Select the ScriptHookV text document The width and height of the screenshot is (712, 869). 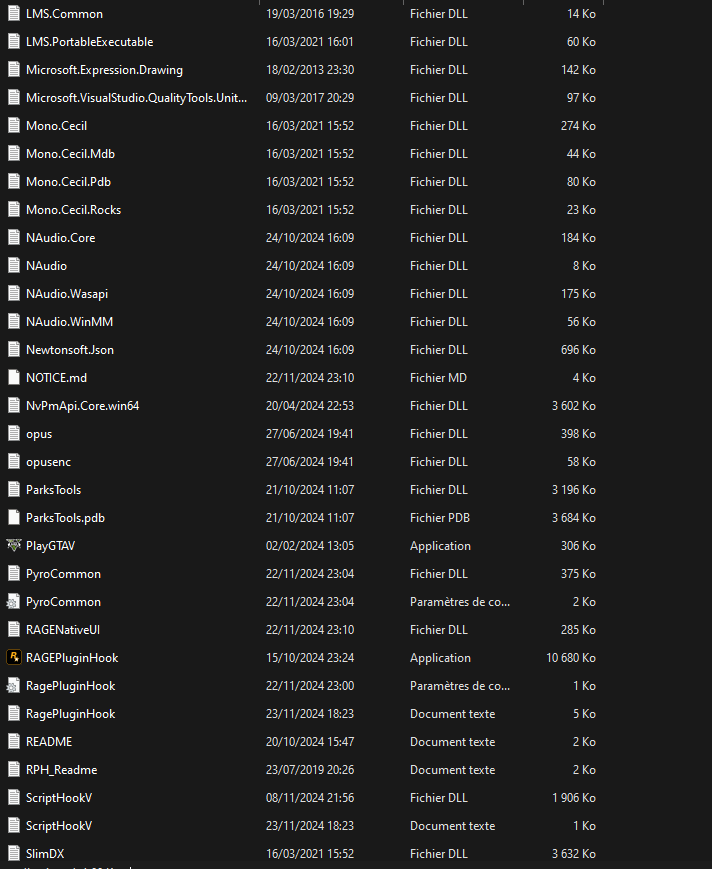click(x=59, y=826)
